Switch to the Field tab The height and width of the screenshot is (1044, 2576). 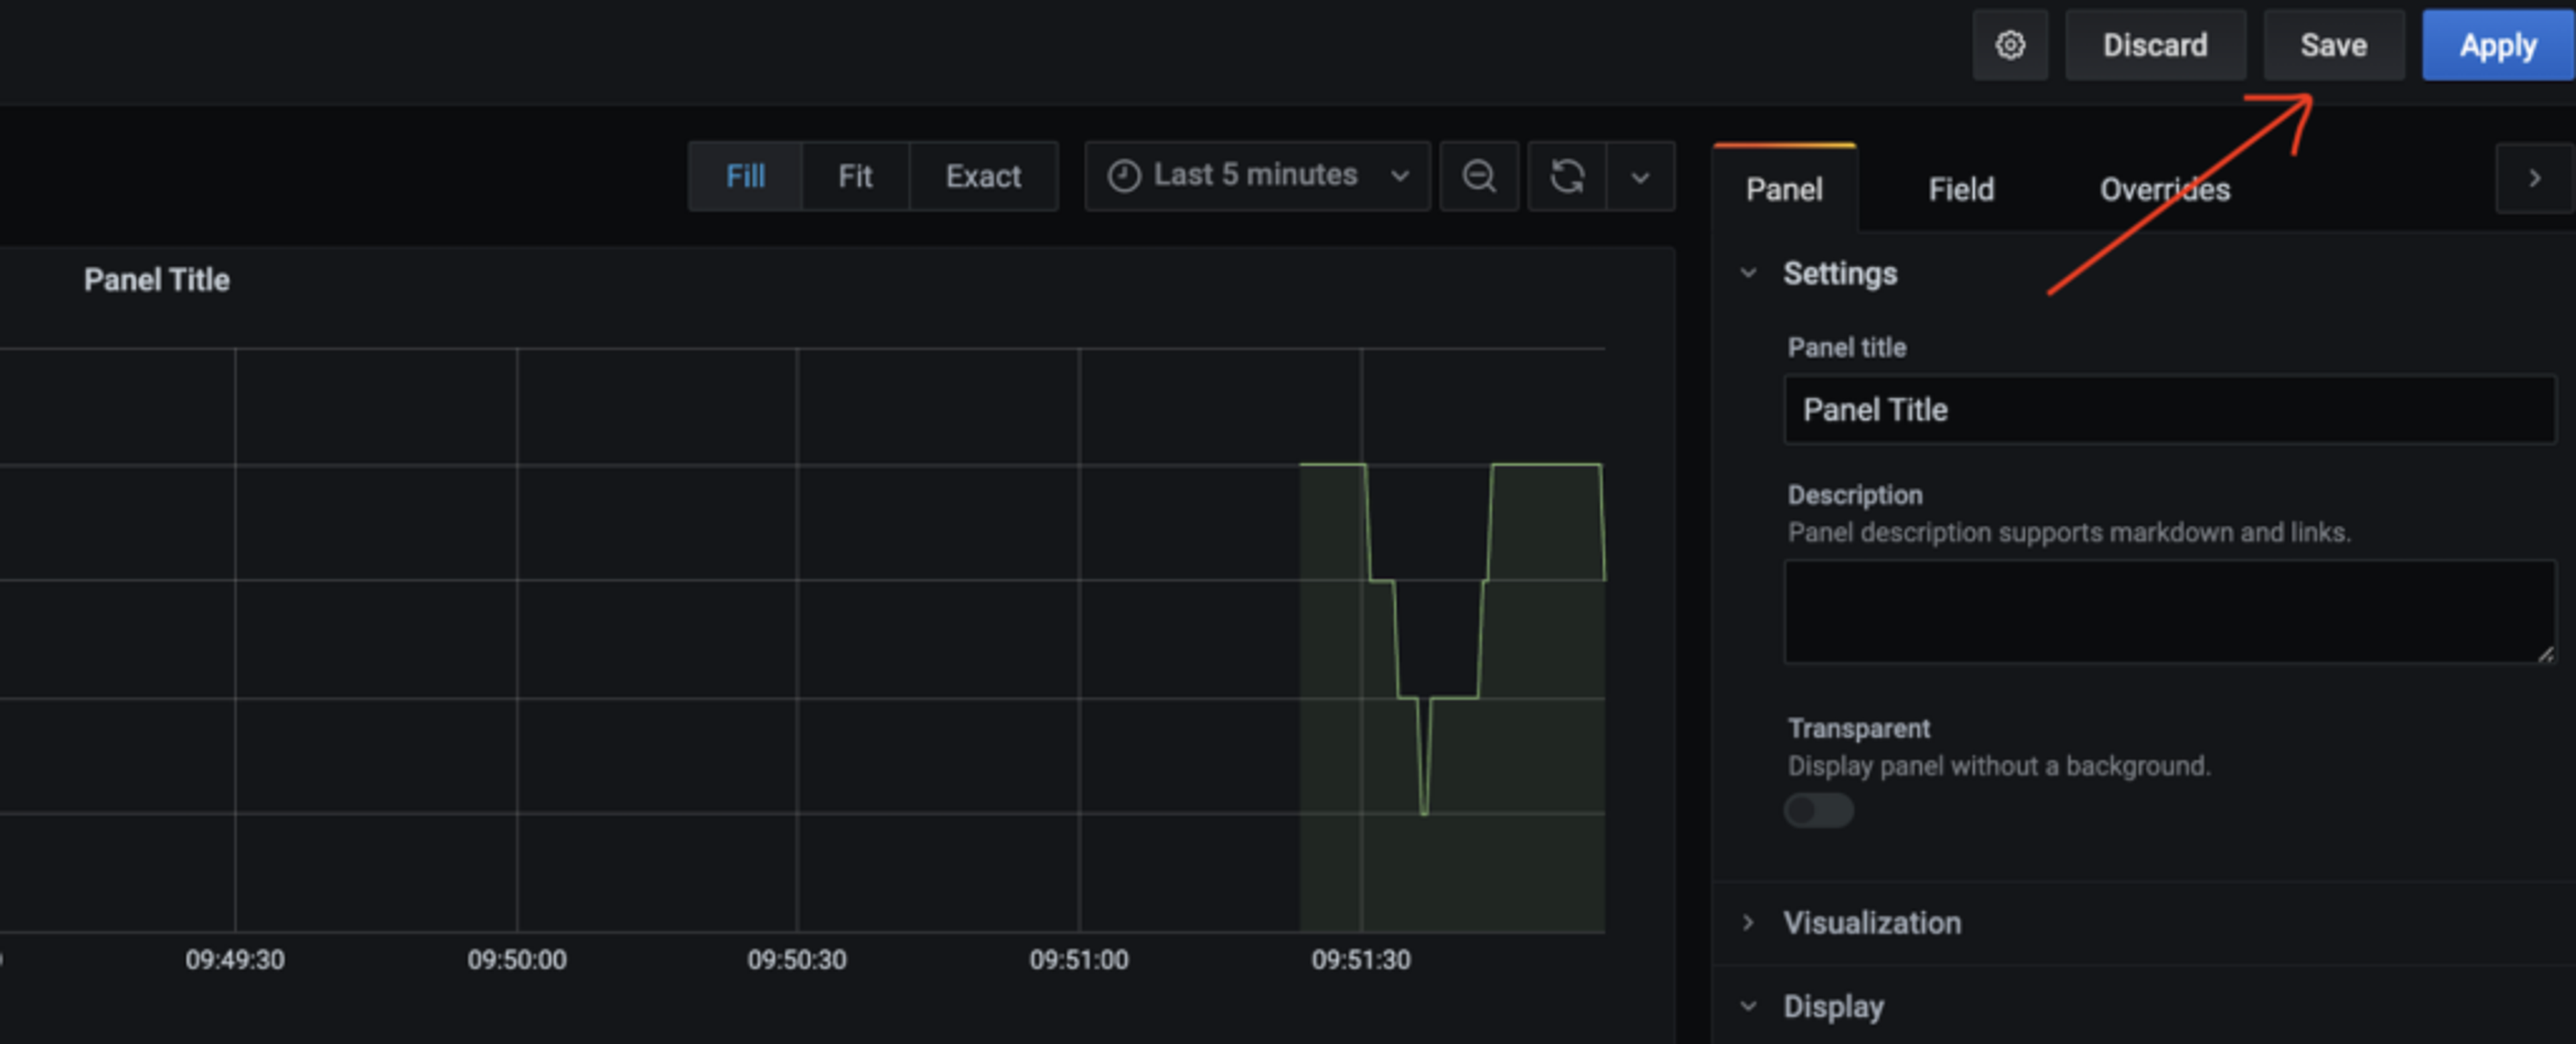coord(1961,189)
